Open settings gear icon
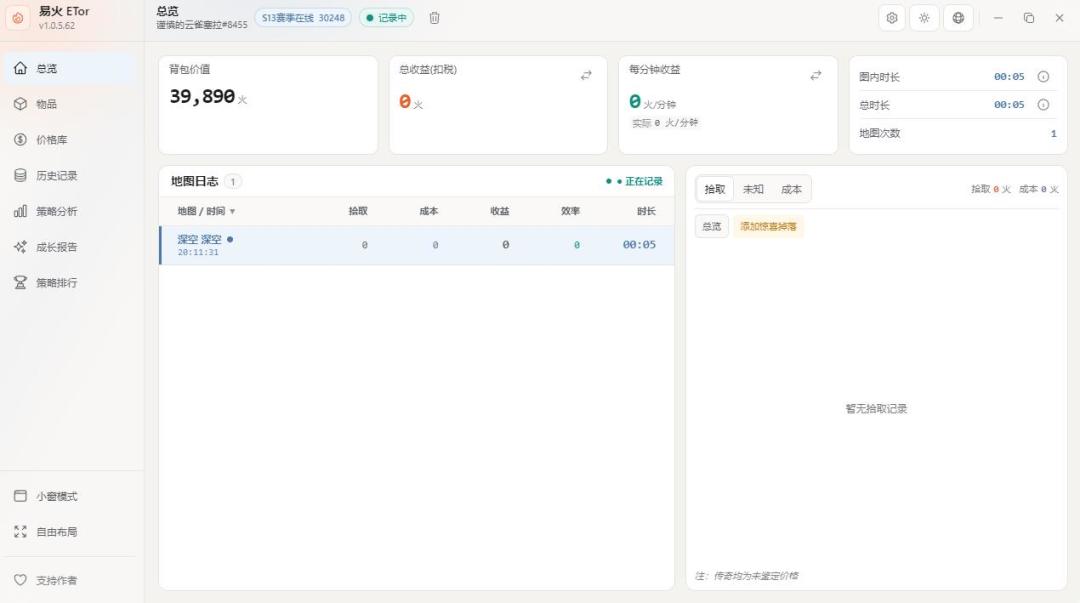The width and height of the screenshot is (1080, 603). [892, 18]
